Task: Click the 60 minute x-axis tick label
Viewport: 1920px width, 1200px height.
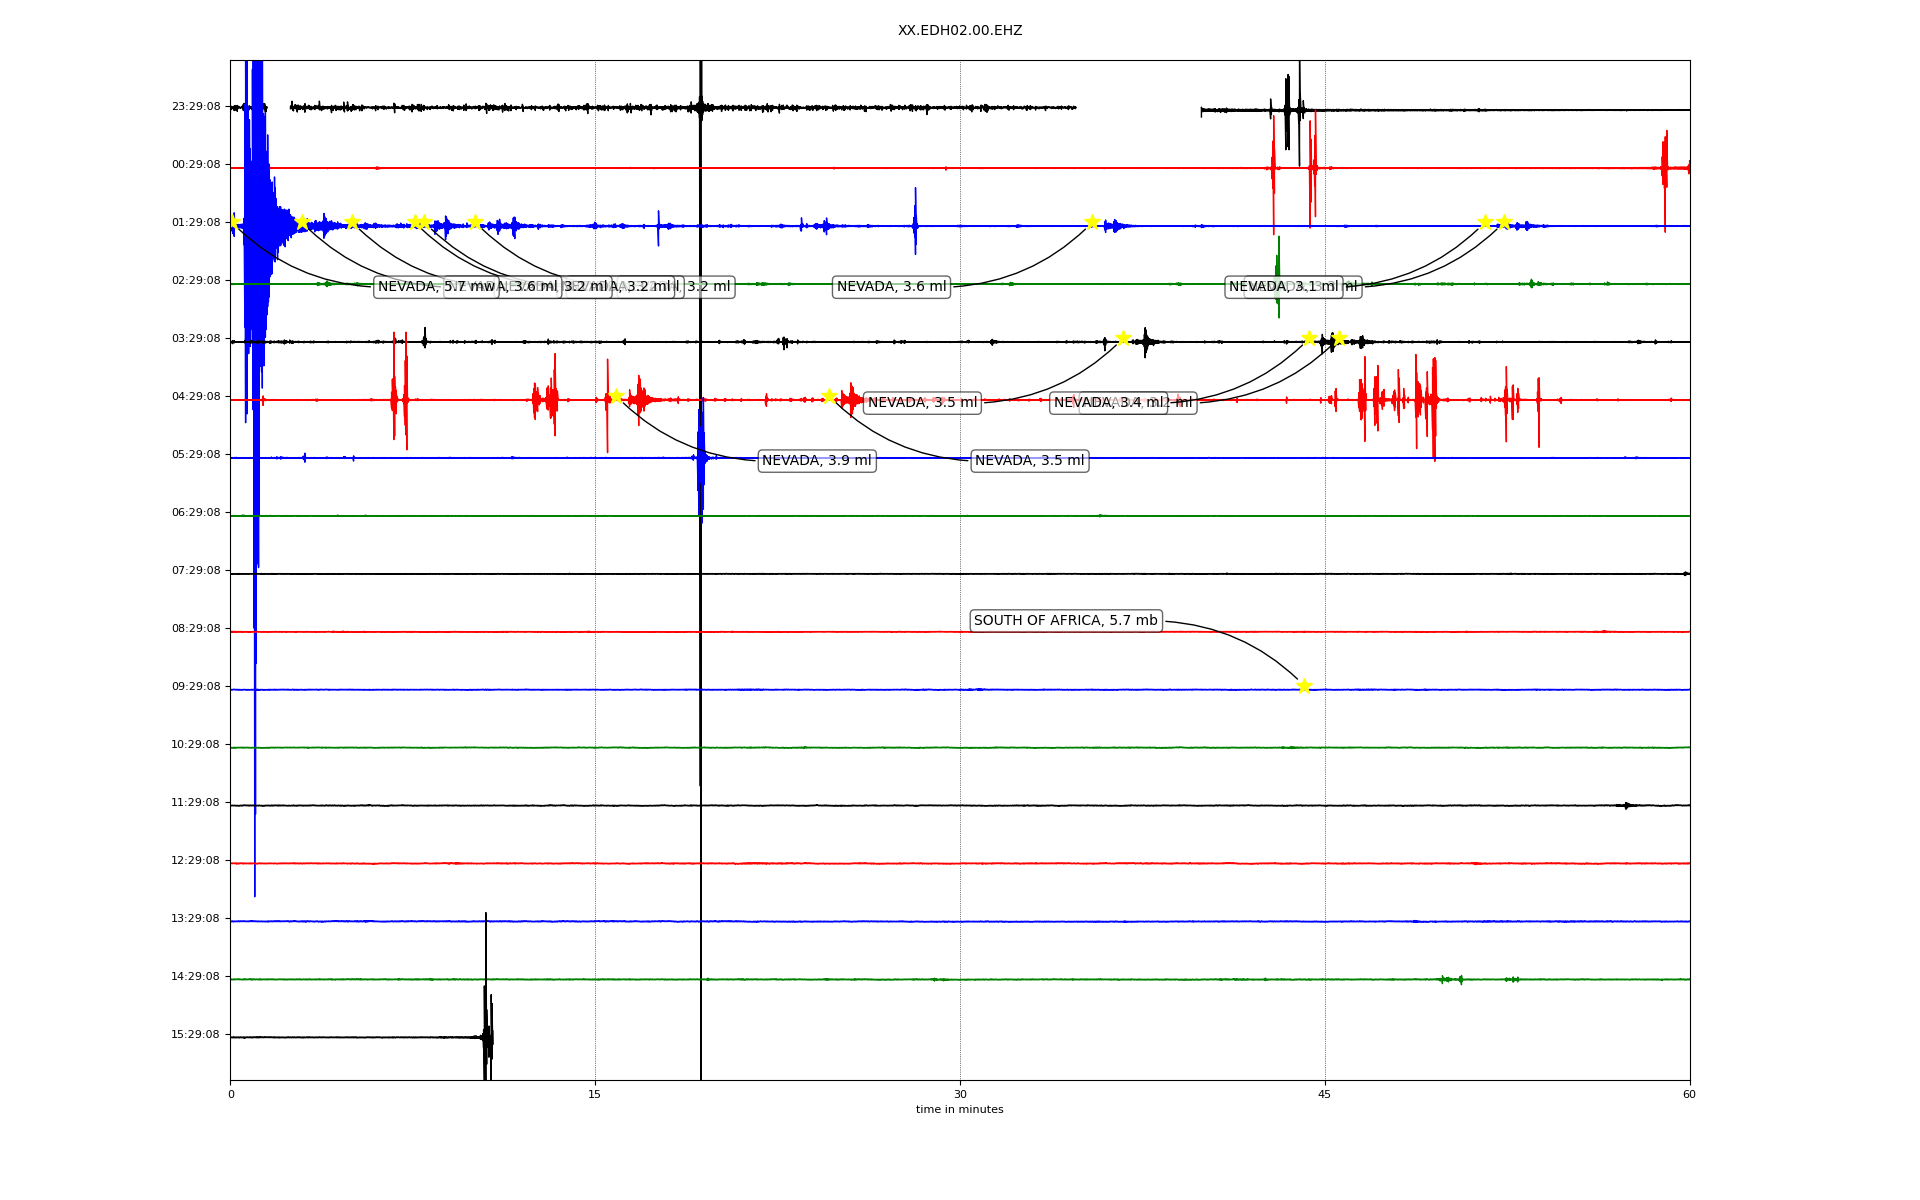Action: coord(1689,1094)
